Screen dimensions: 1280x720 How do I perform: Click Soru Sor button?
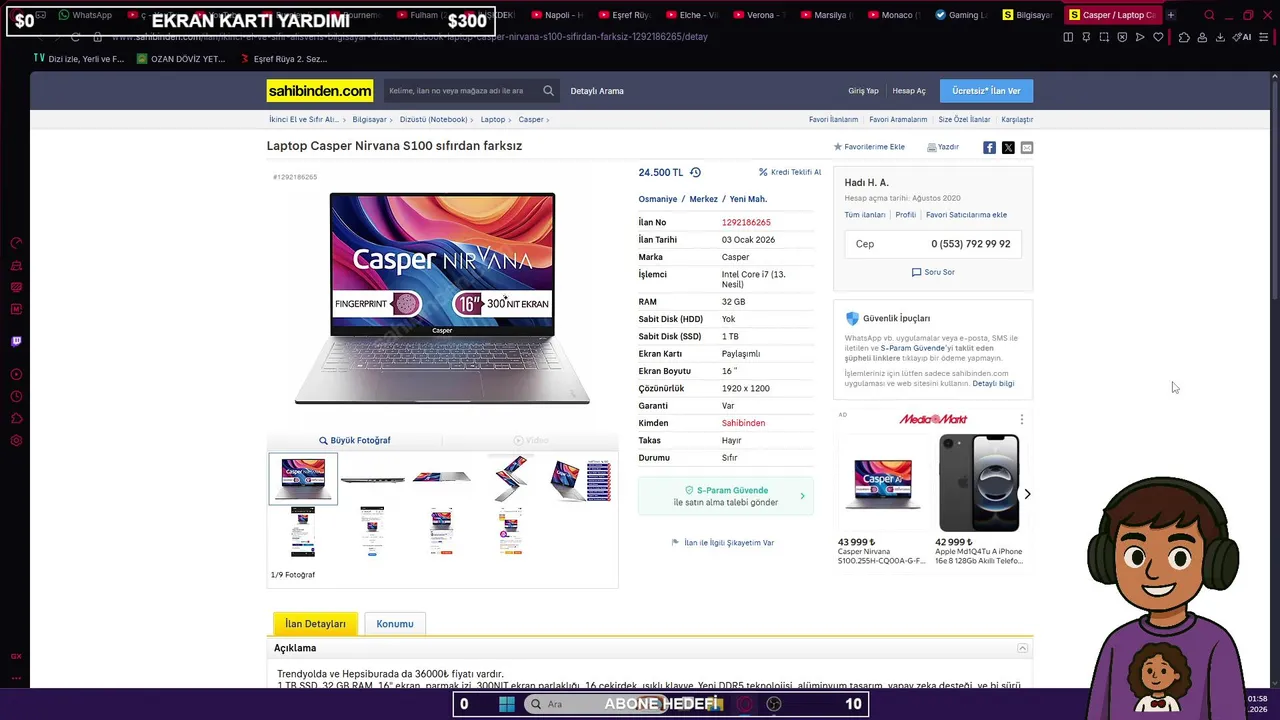[x=933, y=272]
